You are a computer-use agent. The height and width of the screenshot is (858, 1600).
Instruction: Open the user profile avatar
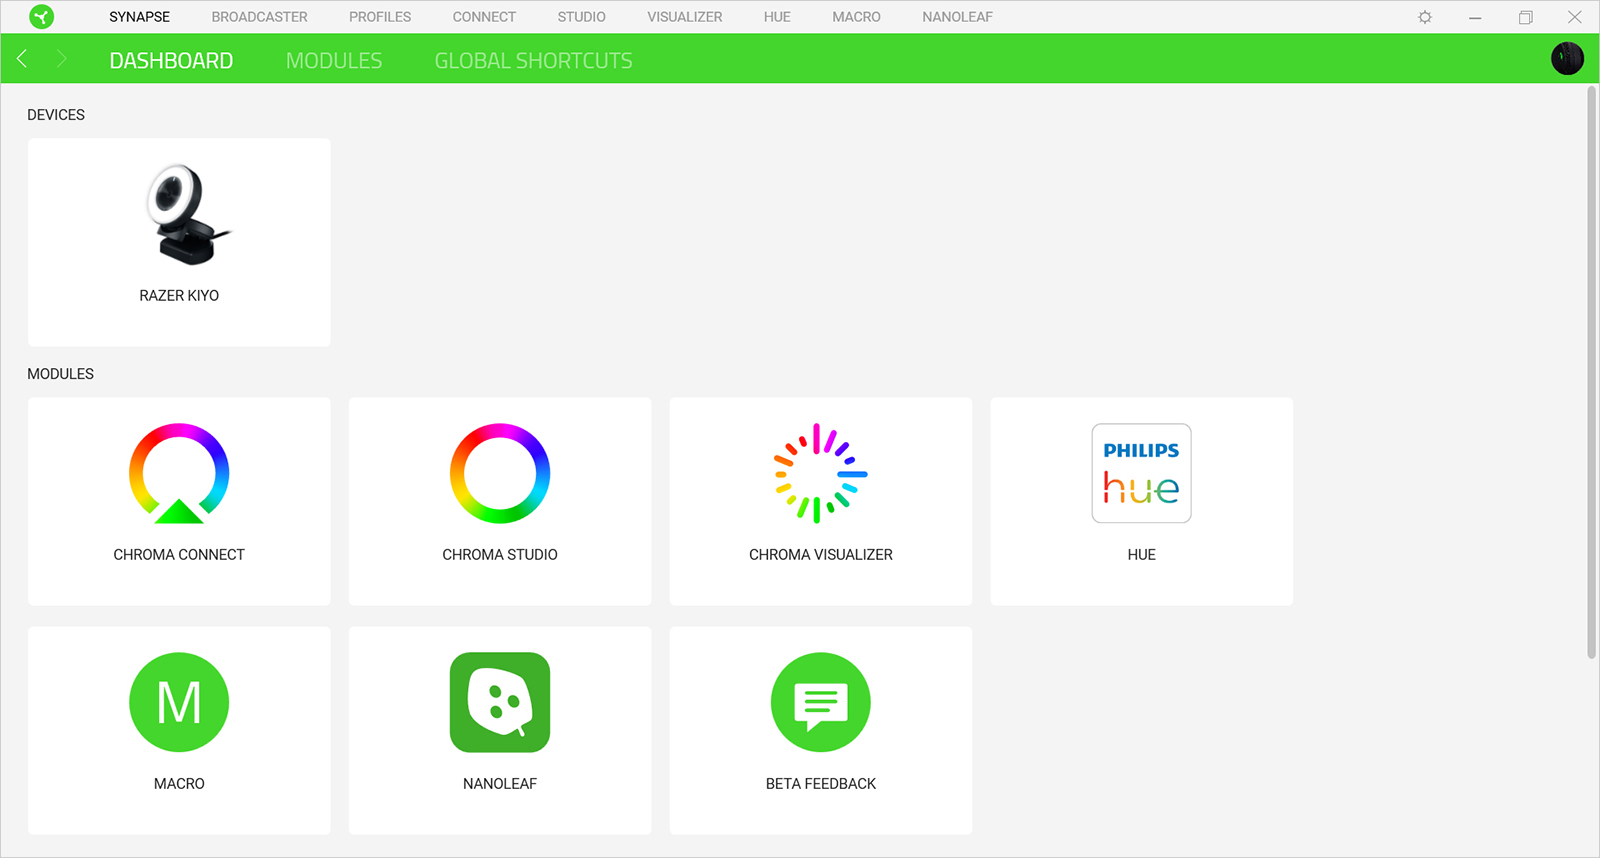tap(1567, 59)
